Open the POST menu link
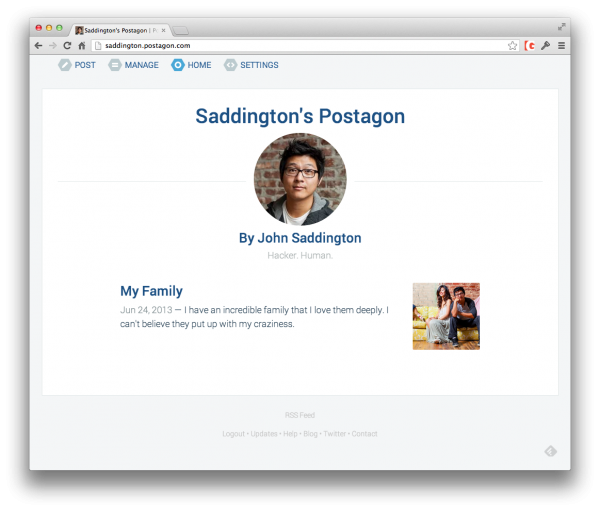 (x=85, y=65)
